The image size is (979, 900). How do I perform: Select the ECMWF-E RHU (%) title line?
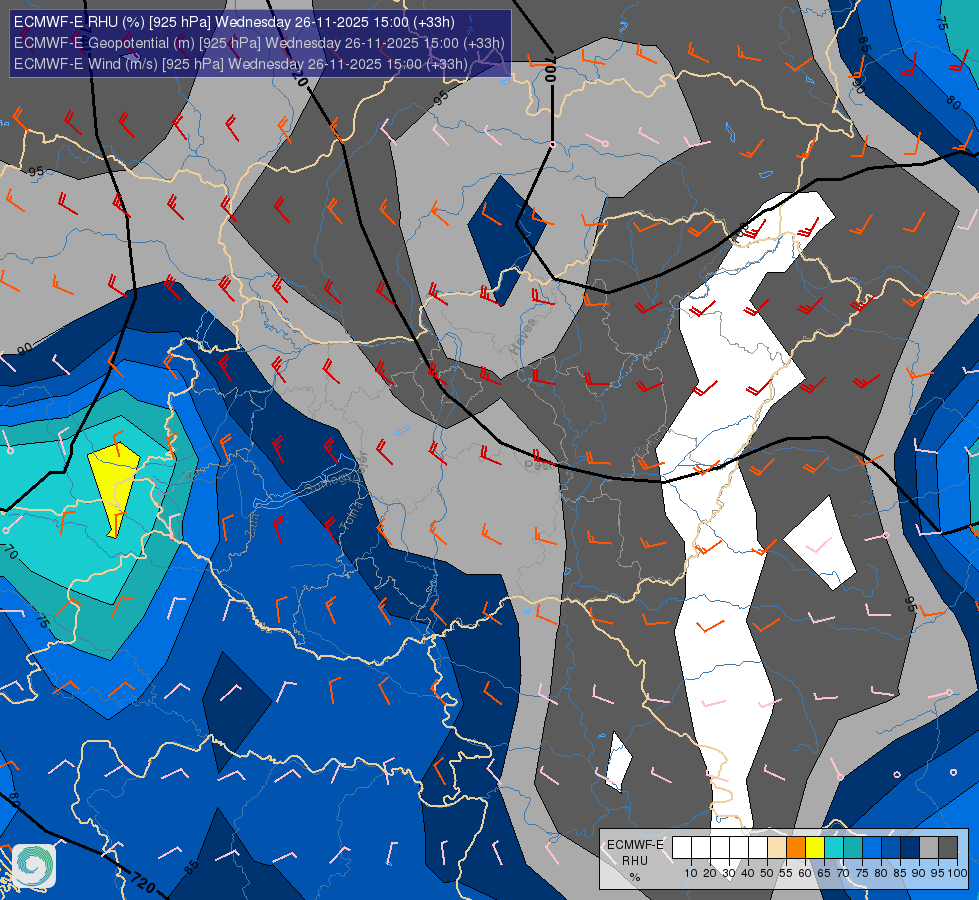coord(234,22)
